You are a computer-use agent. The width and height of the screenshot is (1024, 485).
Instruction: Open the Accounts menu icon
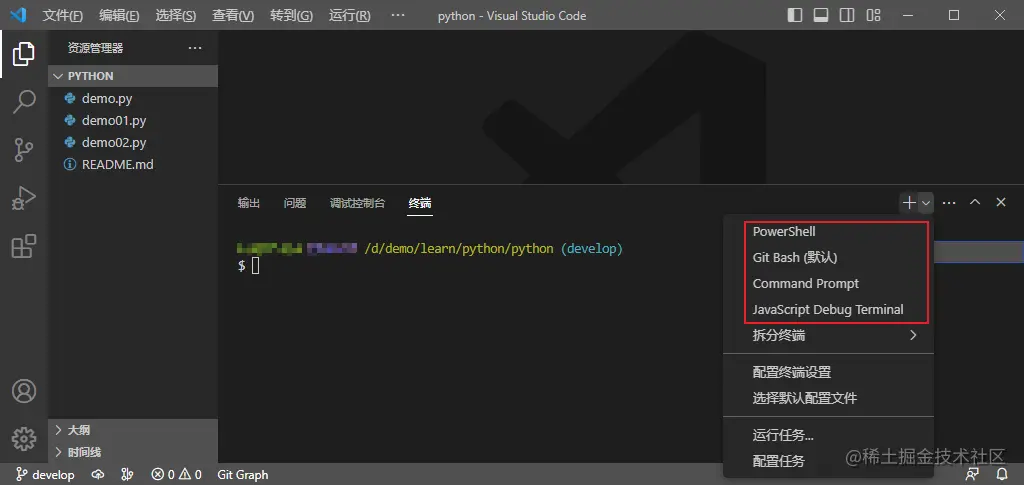tap(24, 391)
